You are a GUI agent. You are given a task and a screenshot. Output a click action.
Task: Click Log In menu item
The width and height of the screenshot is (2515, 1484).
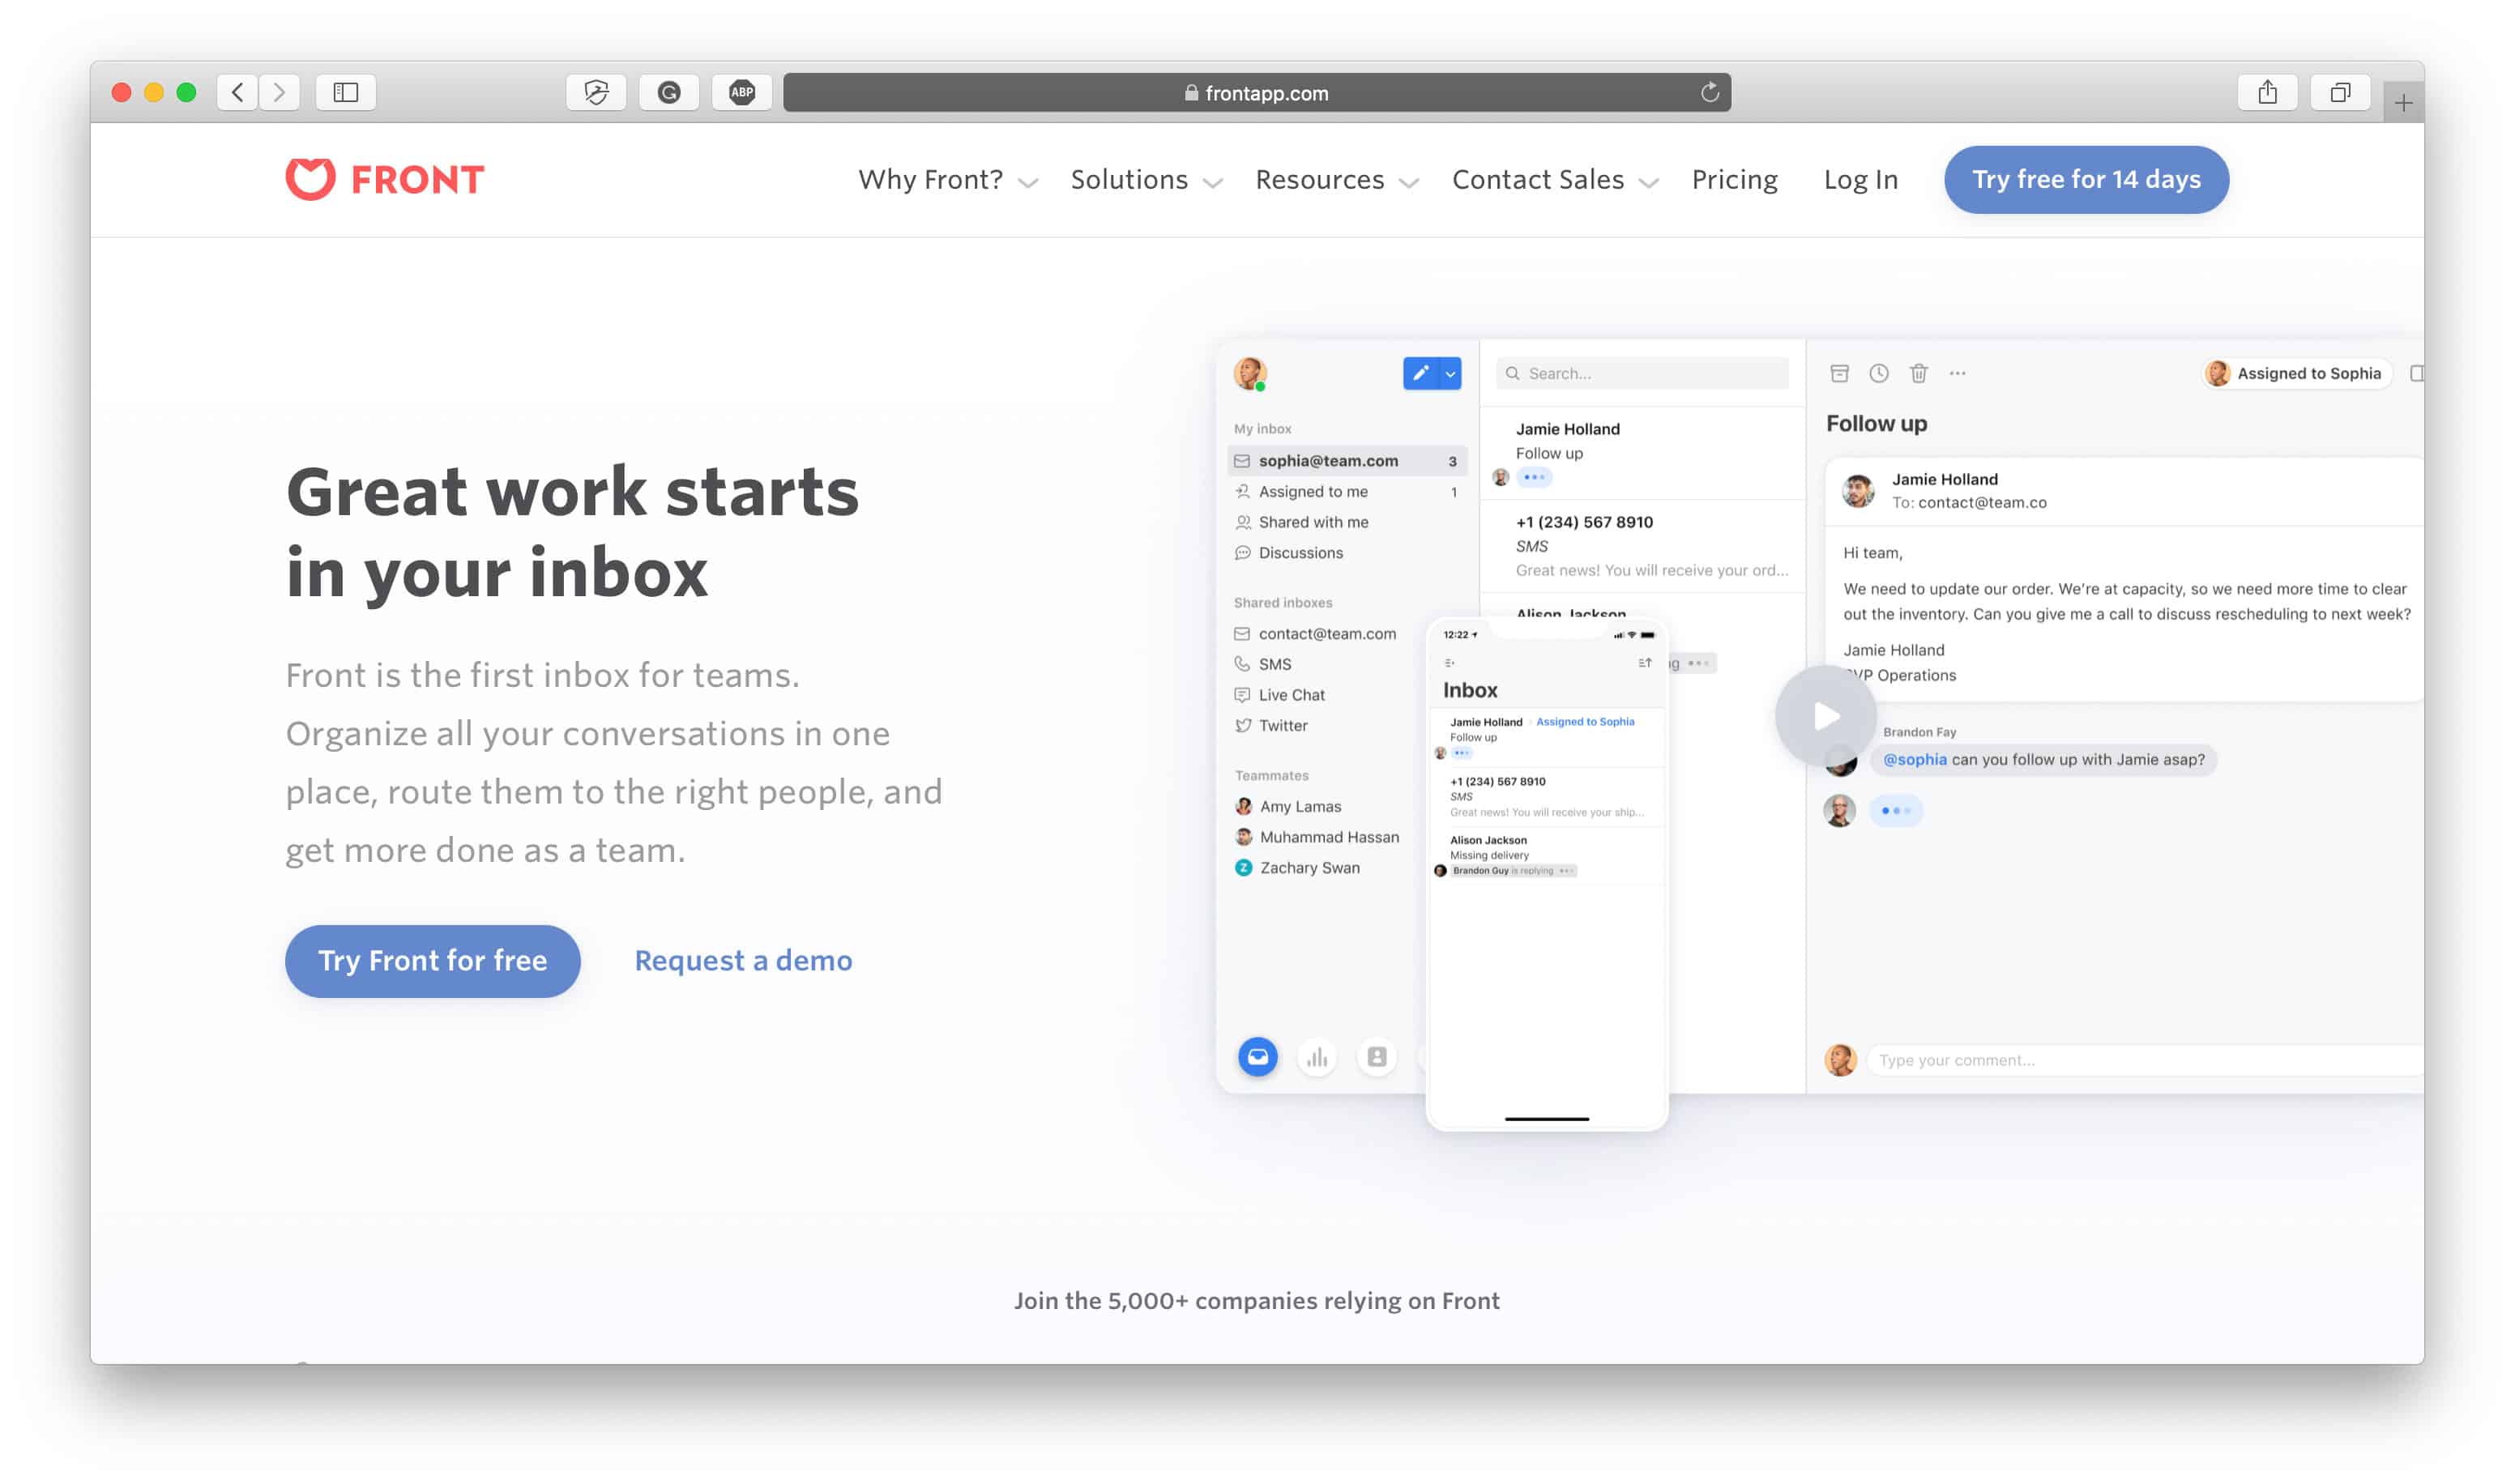coord(1861,178)
